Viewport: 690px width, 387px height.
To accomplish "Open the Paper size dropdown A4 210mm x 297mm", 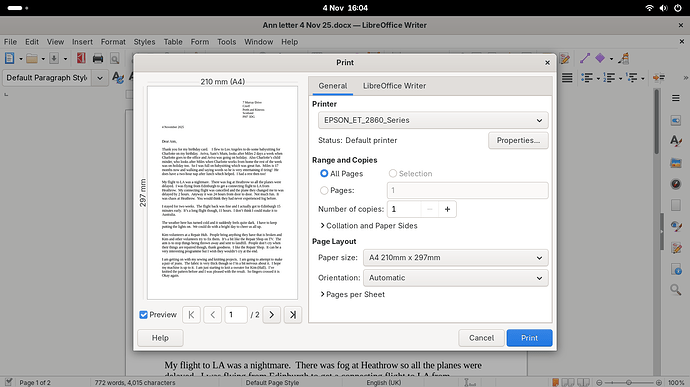I will pos(455,258).
